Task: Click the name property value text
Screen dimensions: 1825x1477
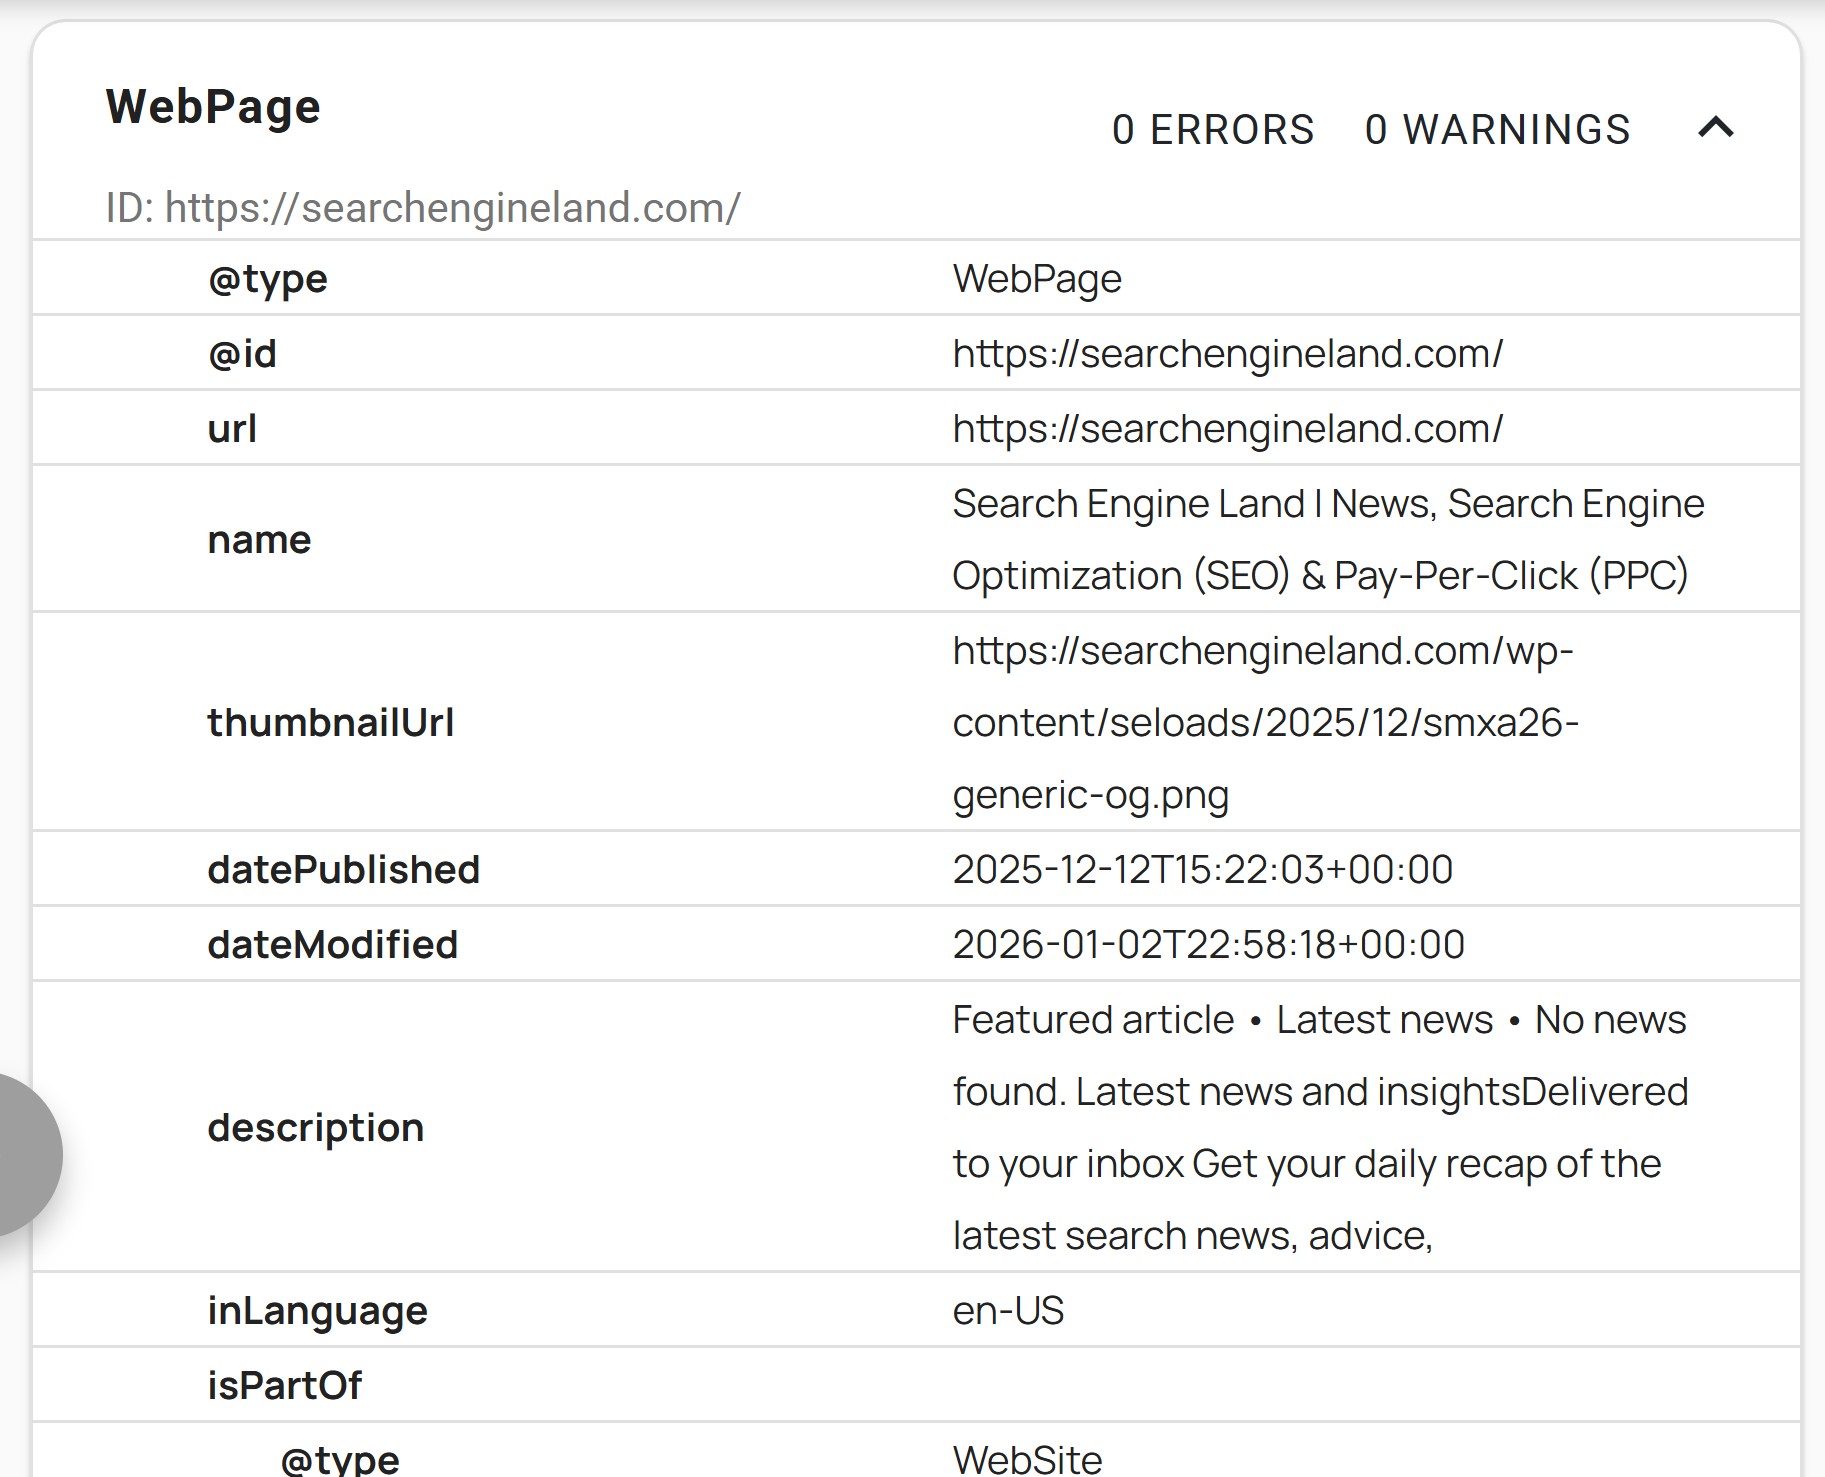Action: click(1327, 540)
